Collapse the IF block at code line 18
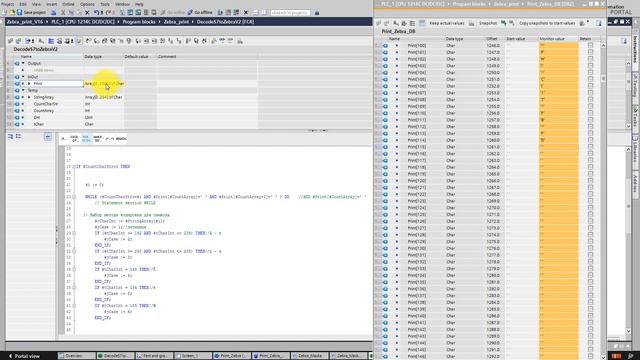The width and height of the screenshot is (640, 360). (74, 167)
